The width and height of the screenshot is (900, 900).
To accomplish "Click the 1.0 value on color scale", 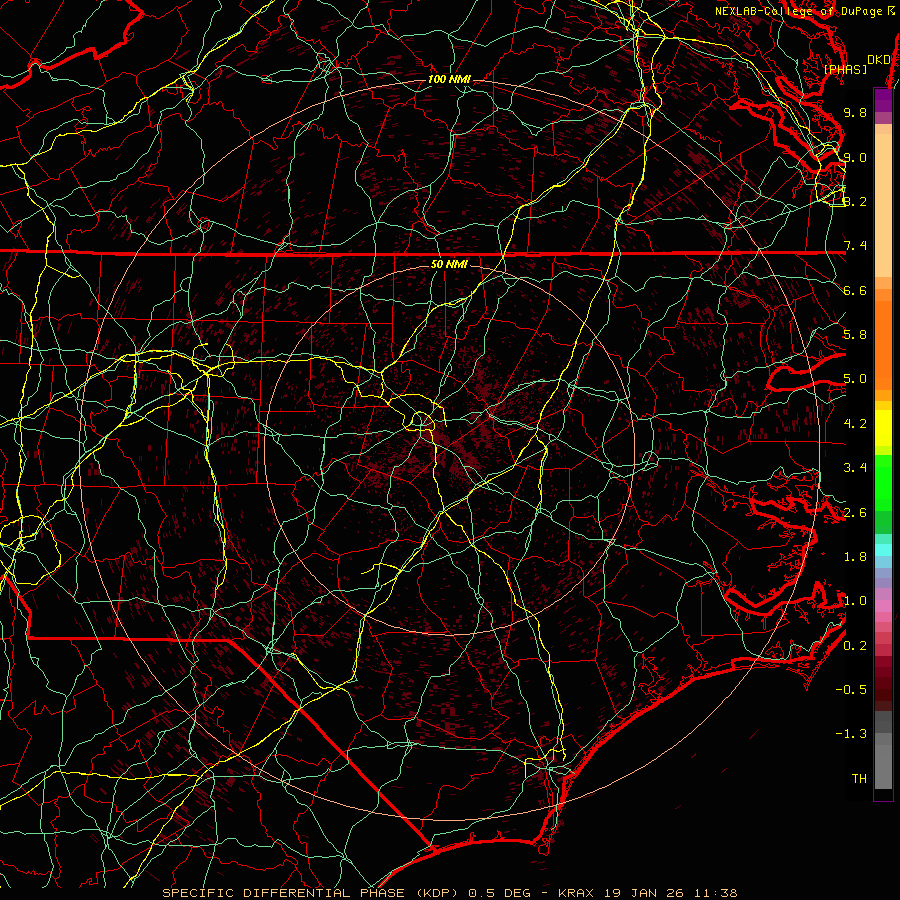I will (855, 601).
